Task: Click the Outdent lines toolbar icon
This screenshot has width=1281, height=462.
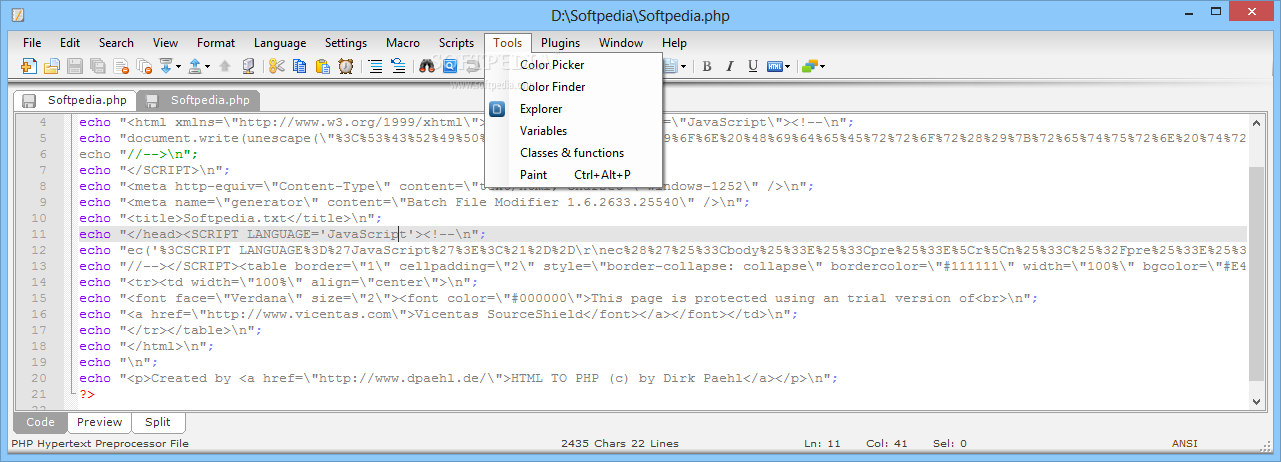Action: point(398,66)
